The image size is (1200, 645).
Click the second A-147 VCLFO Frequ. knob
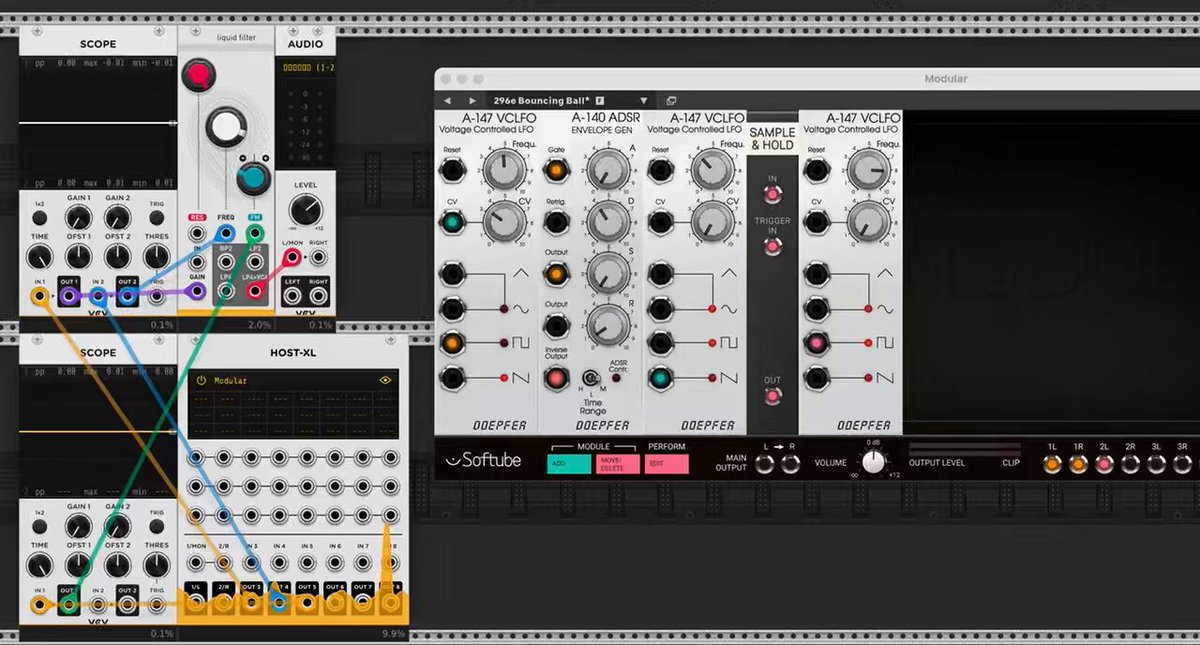pos(711,170)
